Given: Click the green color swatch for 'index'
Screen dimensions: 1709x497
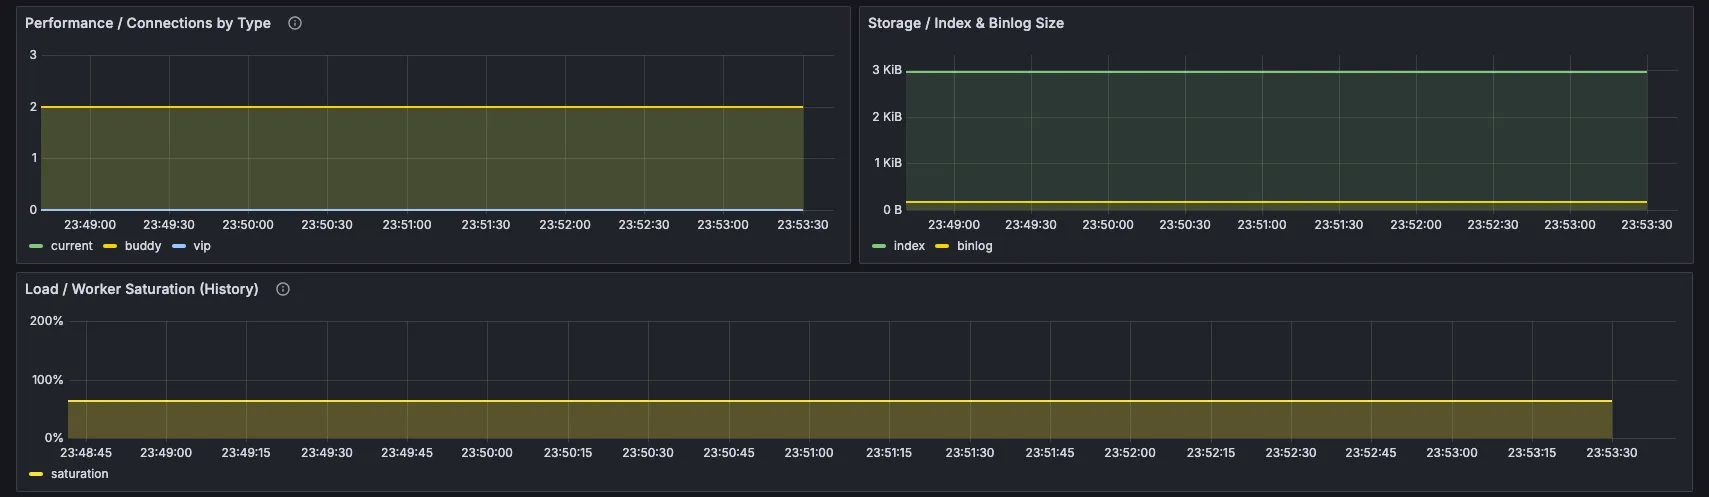Looking at the screenshot, I should [879, 246].
